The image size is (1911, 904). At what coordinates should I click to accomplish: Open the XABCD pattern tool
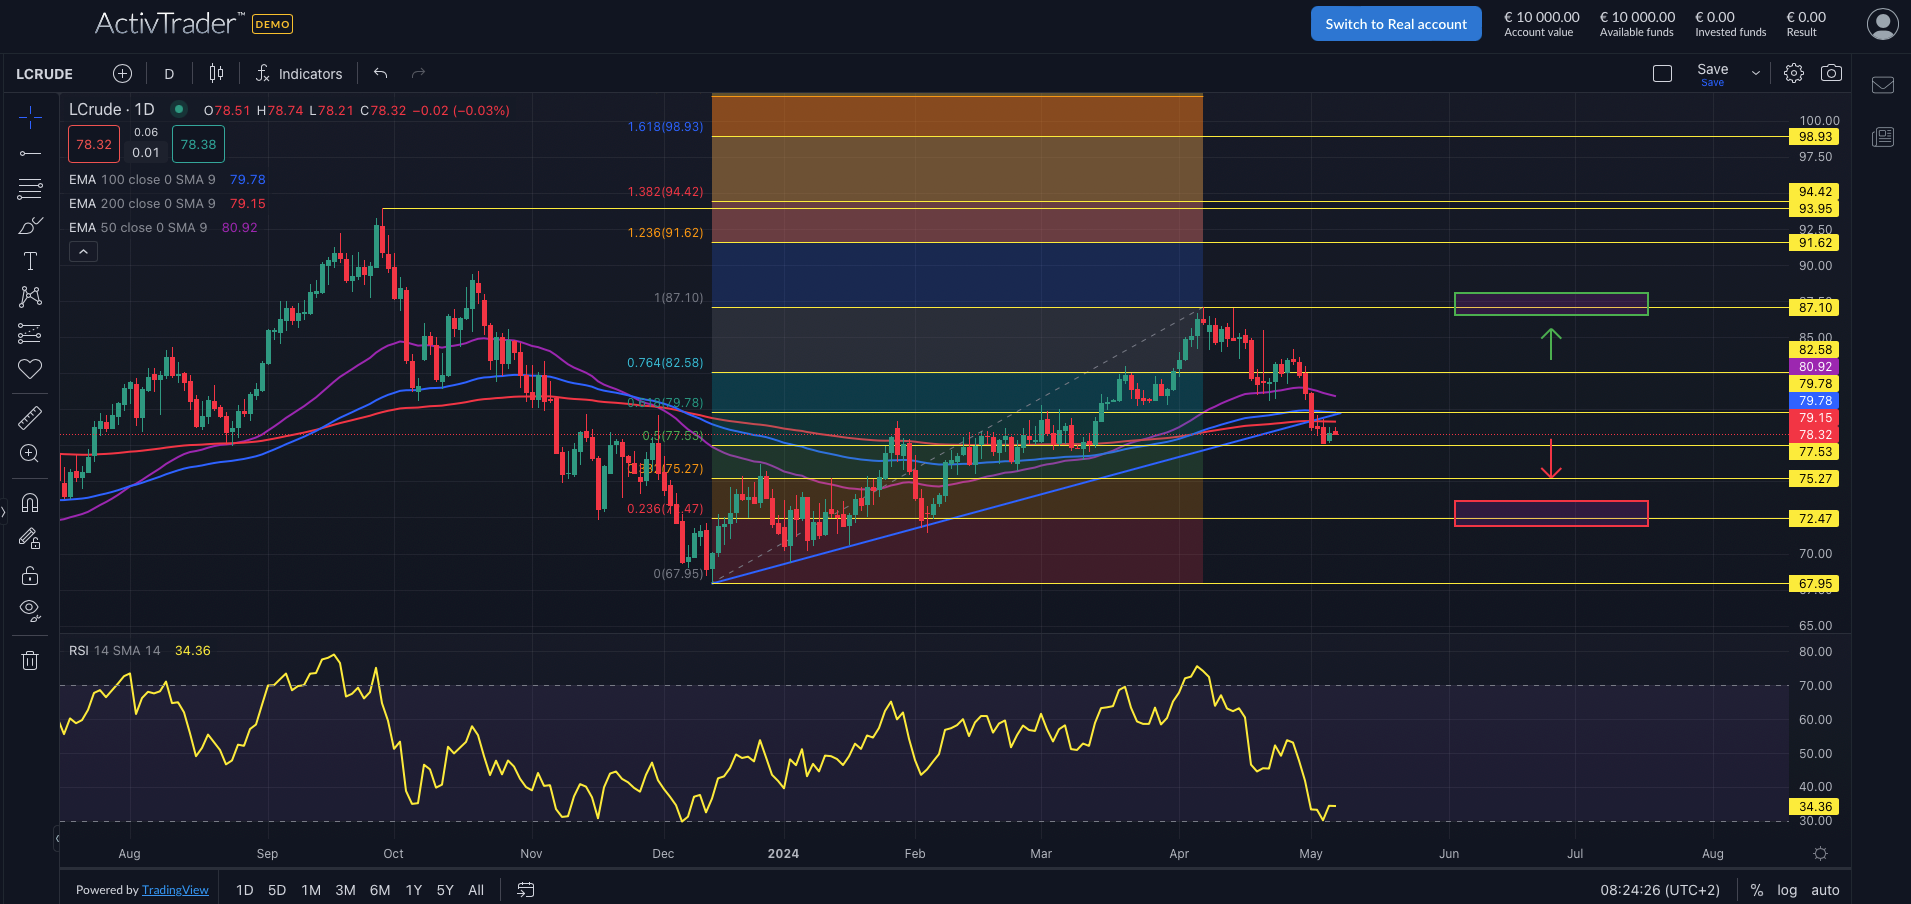(30, 297)
